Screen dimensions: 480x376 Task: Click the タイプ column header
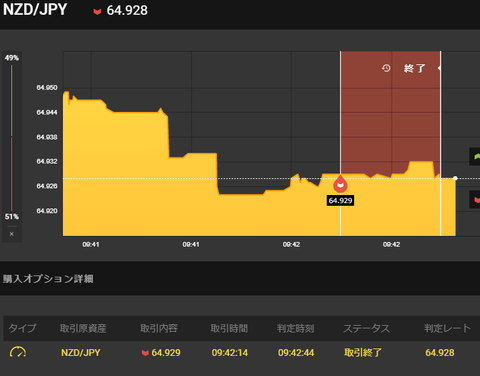pos(22,328)
